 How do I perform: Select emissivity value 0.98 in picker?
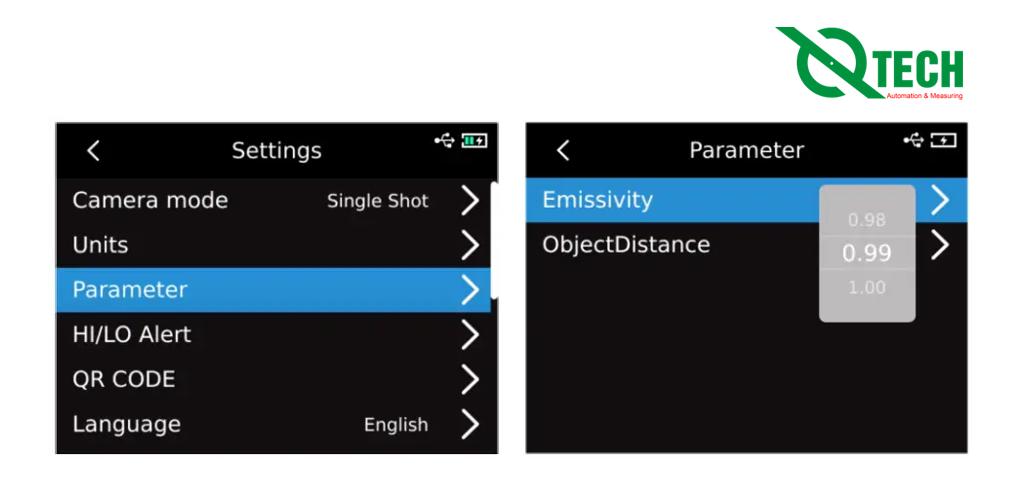click(x=866, y=219)
